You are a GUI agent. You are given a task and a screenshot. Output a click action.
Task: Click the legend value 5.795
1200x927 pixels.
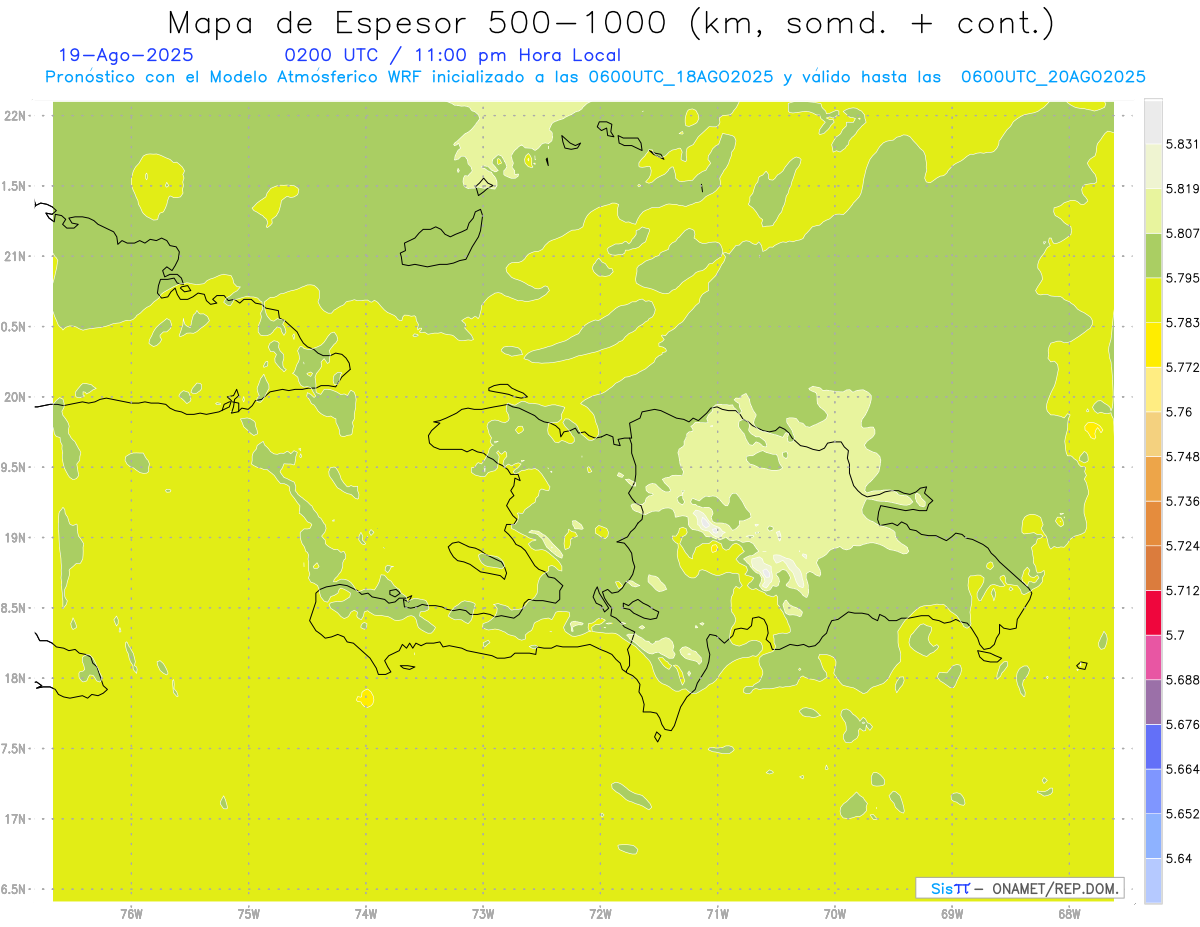tap(1182, 277)
